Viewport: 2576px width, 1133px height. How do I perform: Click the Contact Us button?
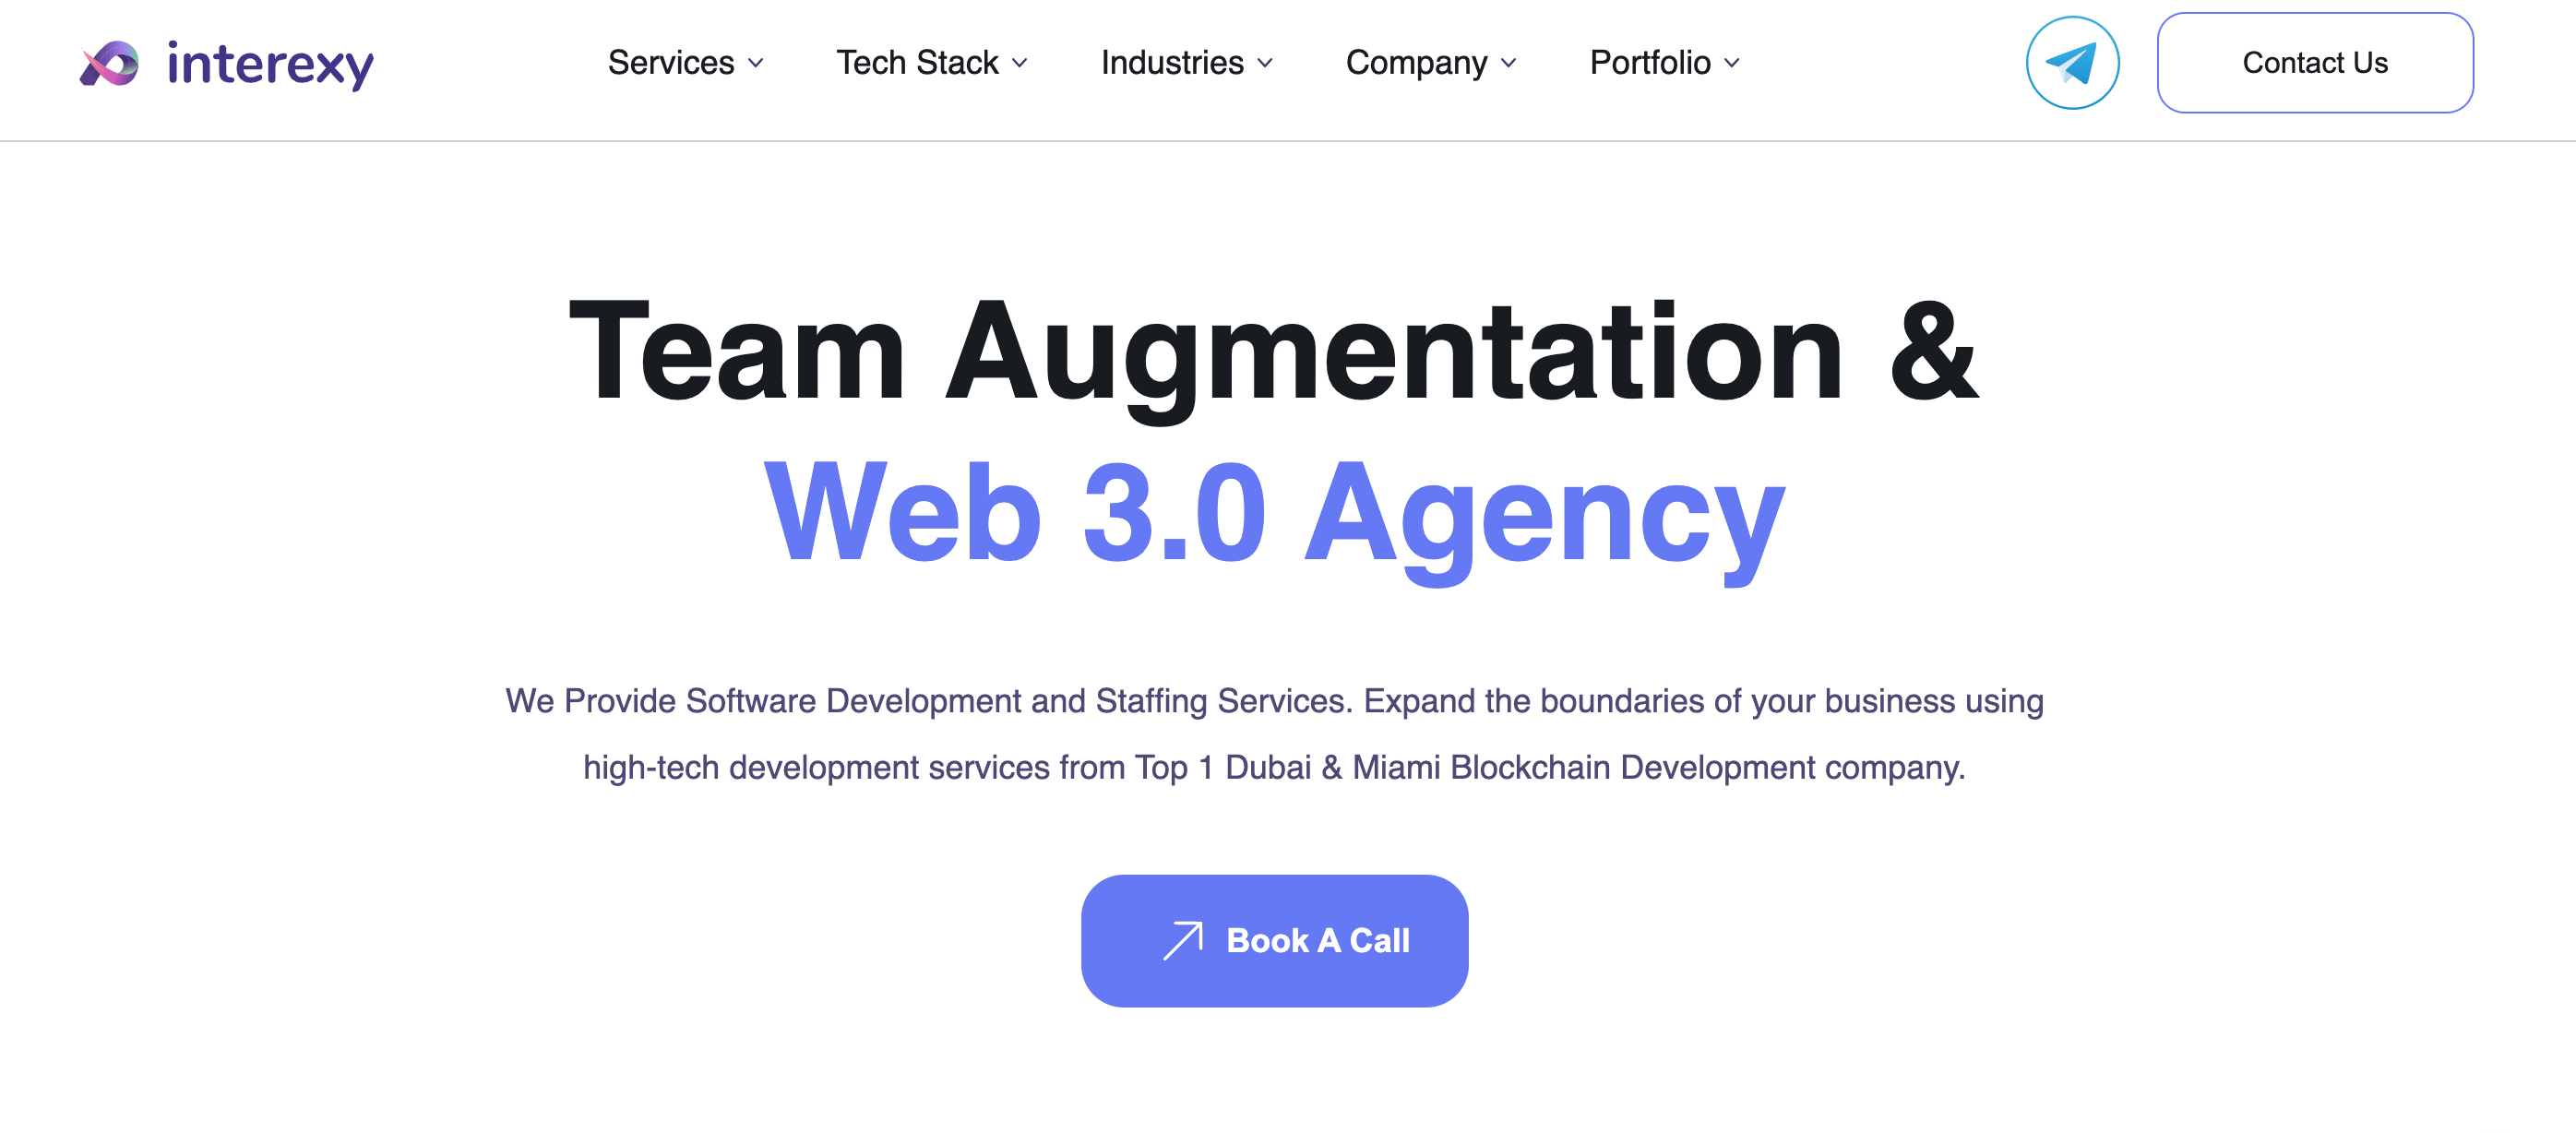2315,63
